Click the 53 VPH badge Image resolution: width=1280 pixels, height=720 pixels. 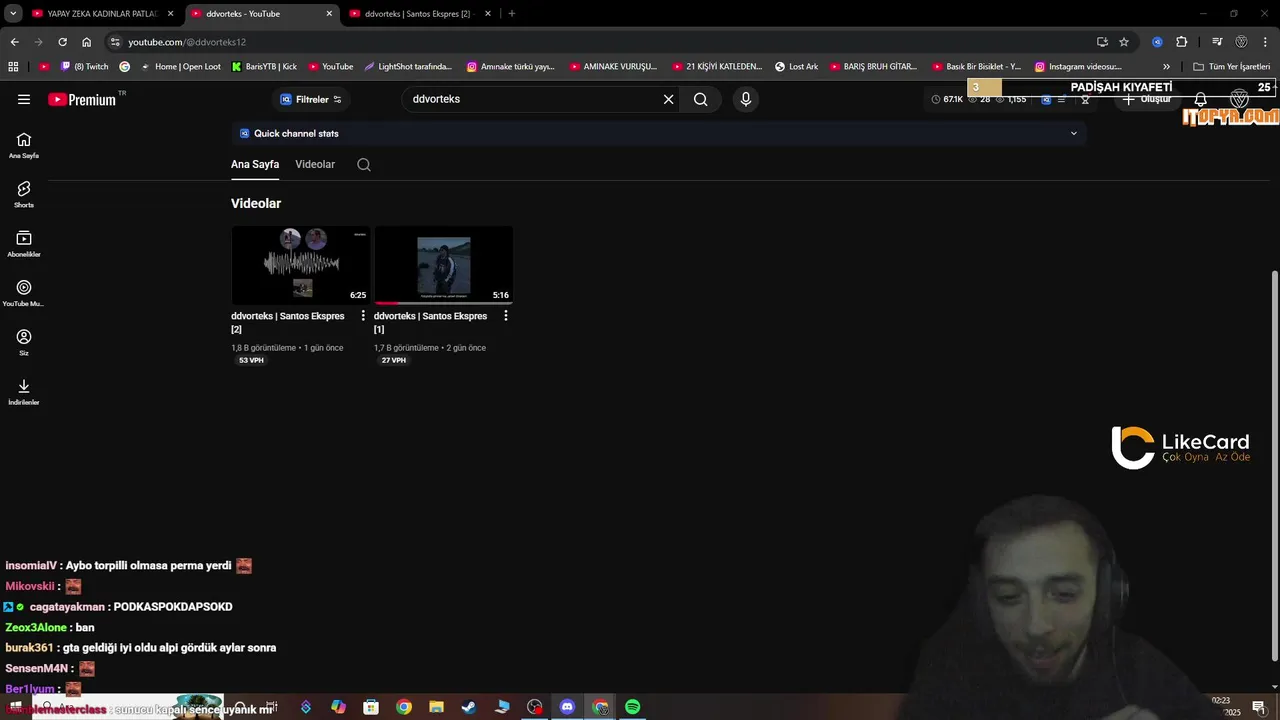tap(251, 360)
